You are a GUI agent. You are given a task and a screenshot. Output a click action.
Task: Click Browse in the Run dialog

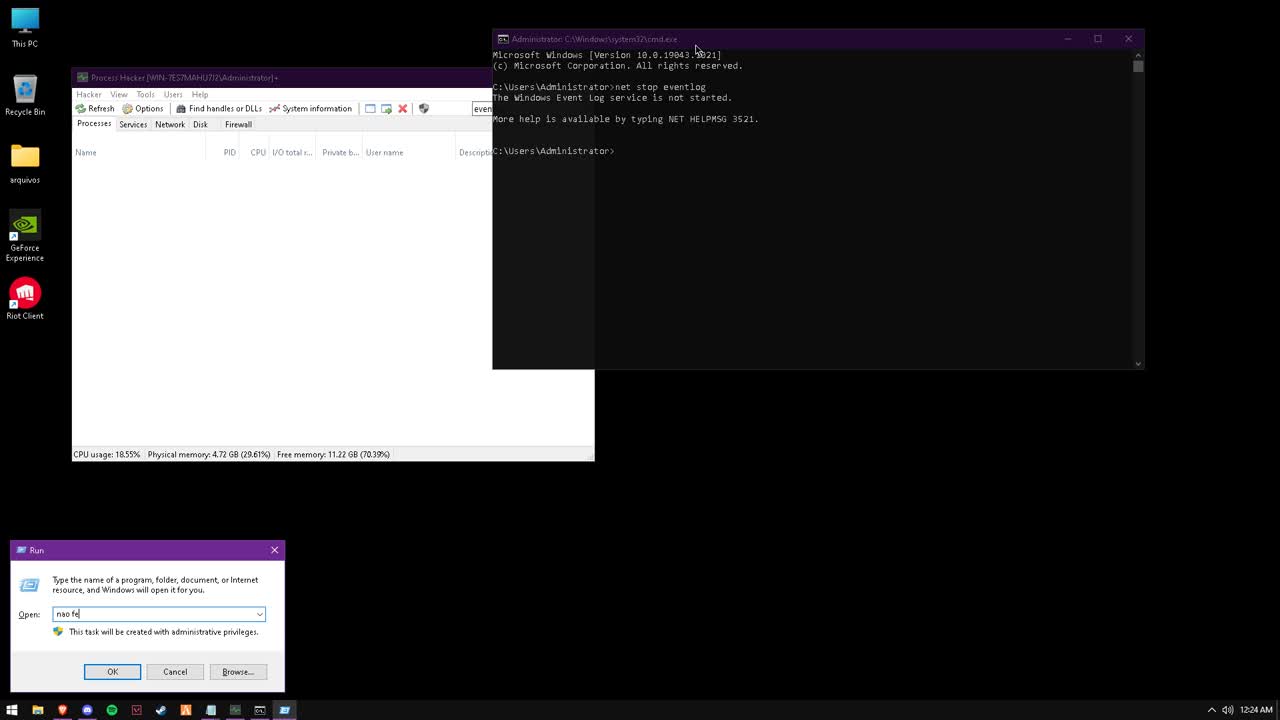click(x=237, y=671)
